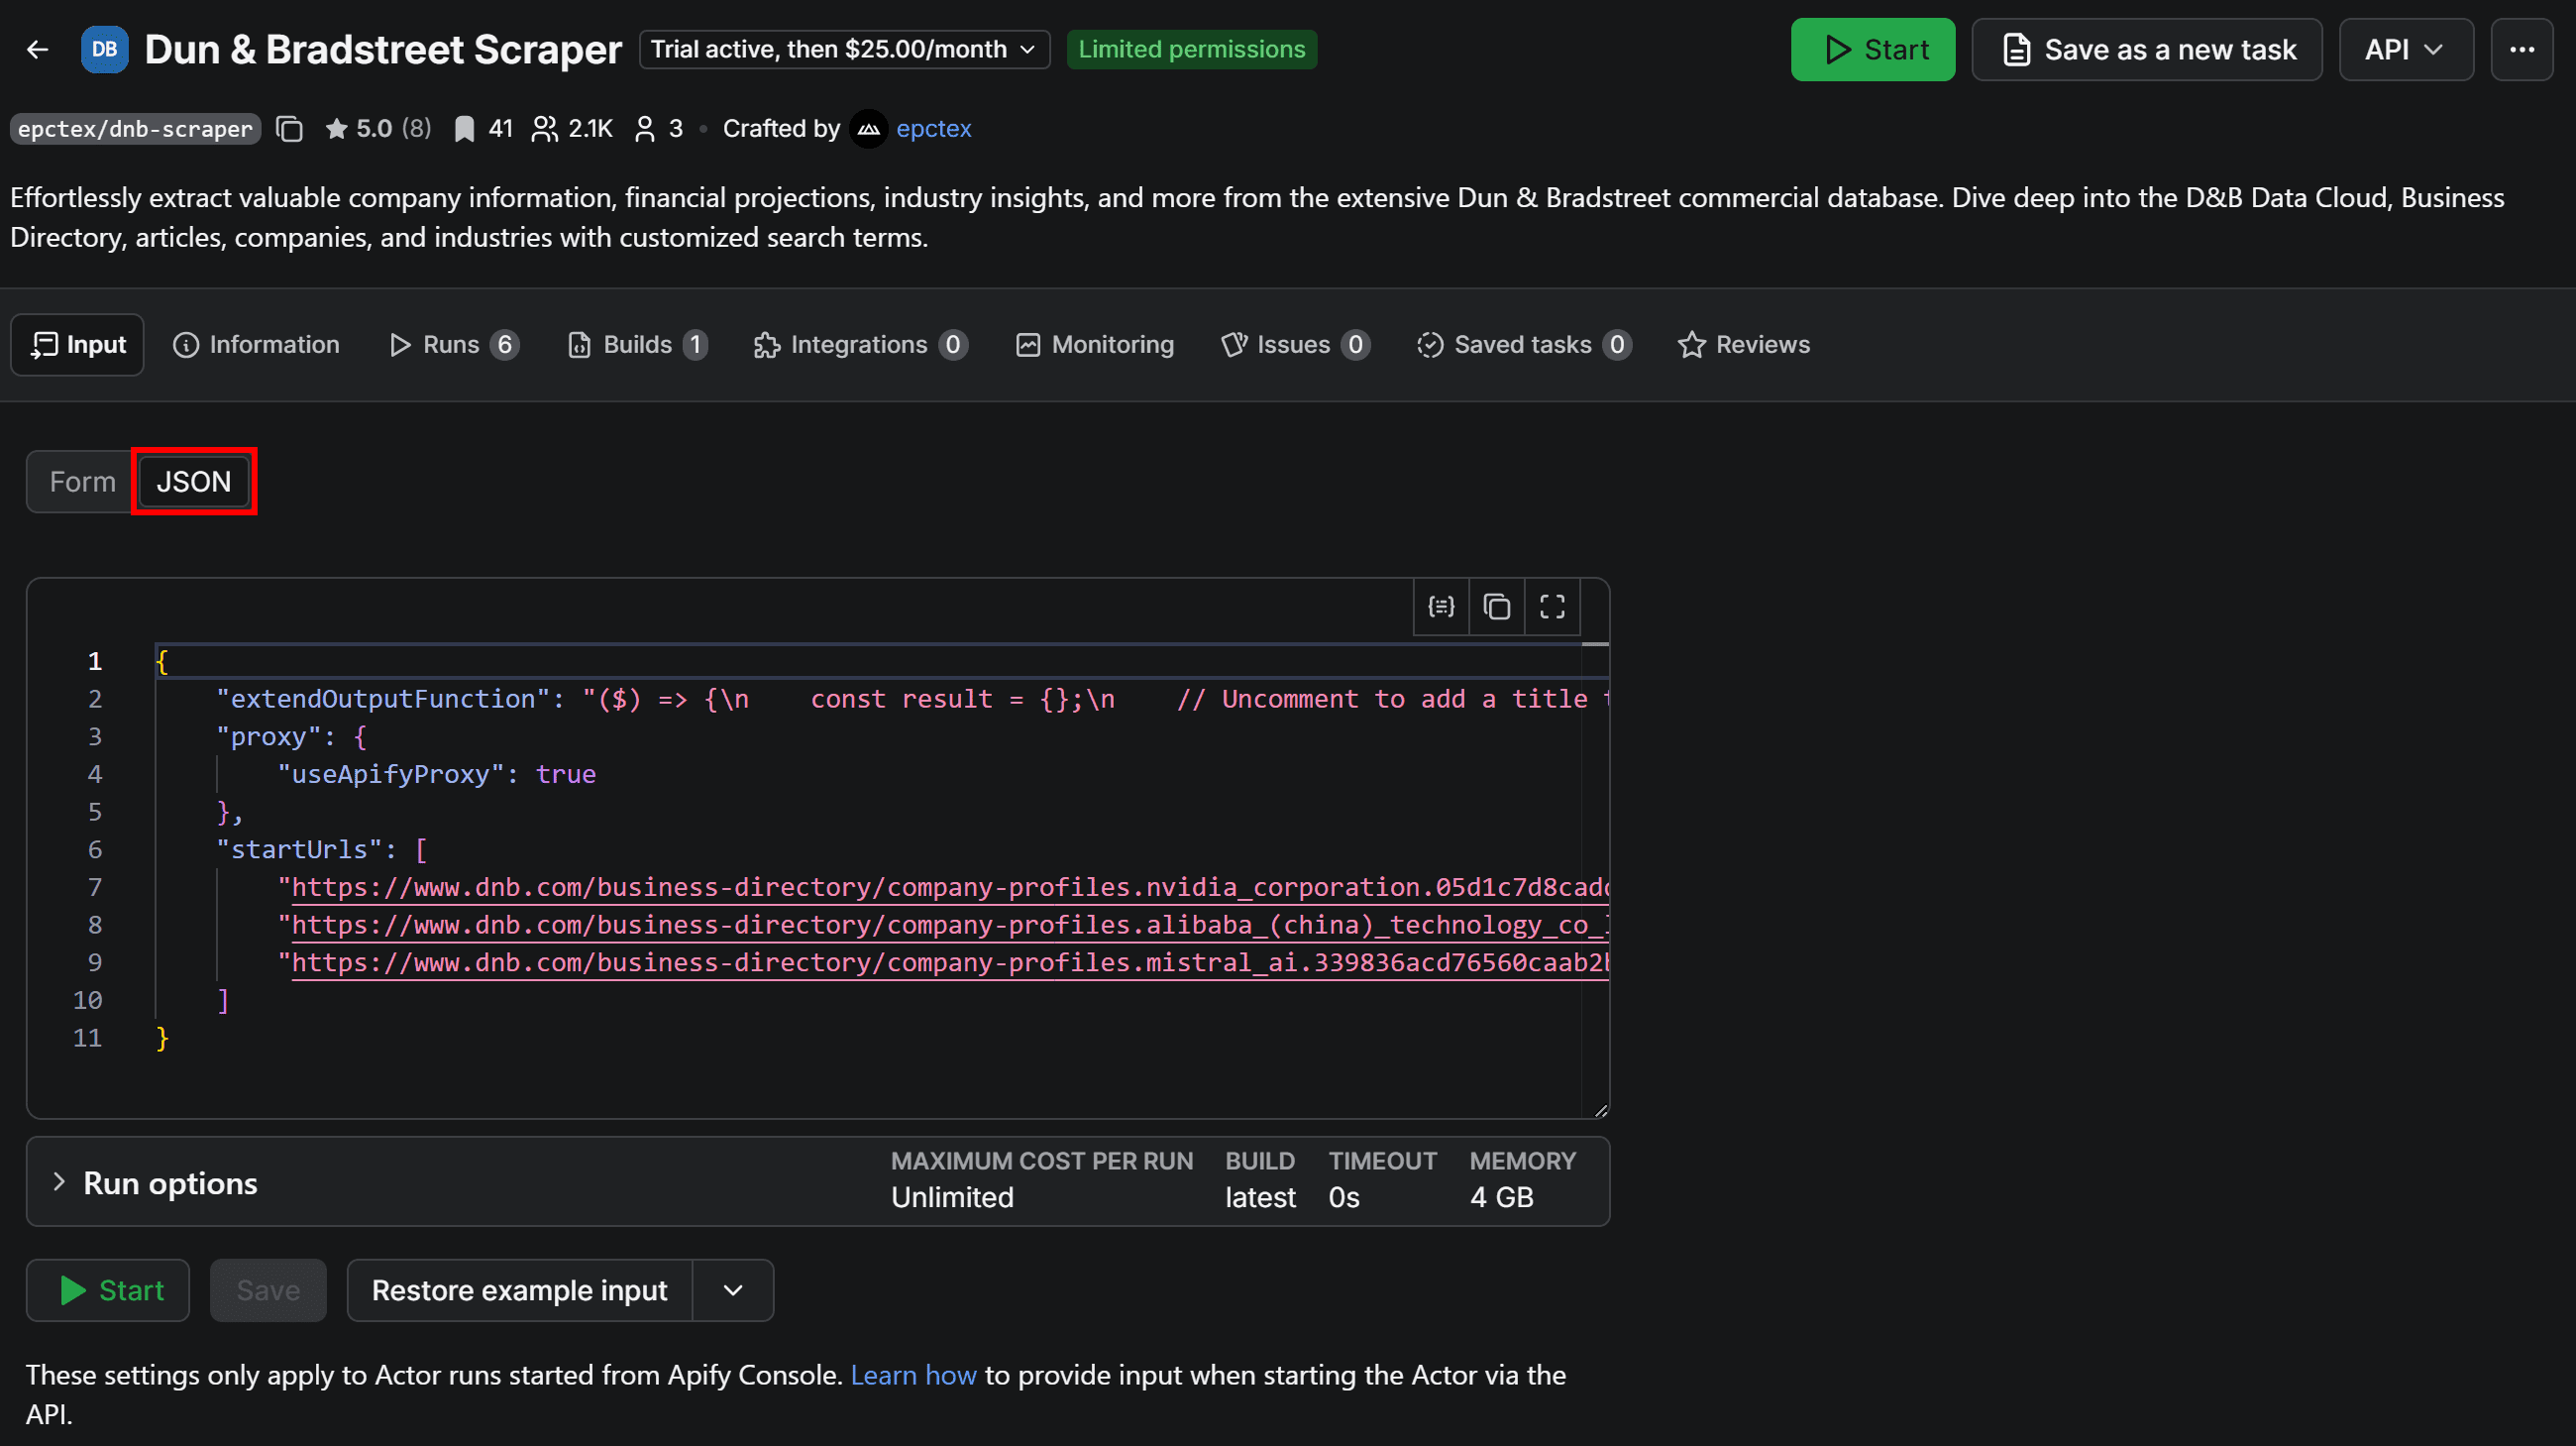Open the Issues tab
2576x1446 pixels.
1295,345
